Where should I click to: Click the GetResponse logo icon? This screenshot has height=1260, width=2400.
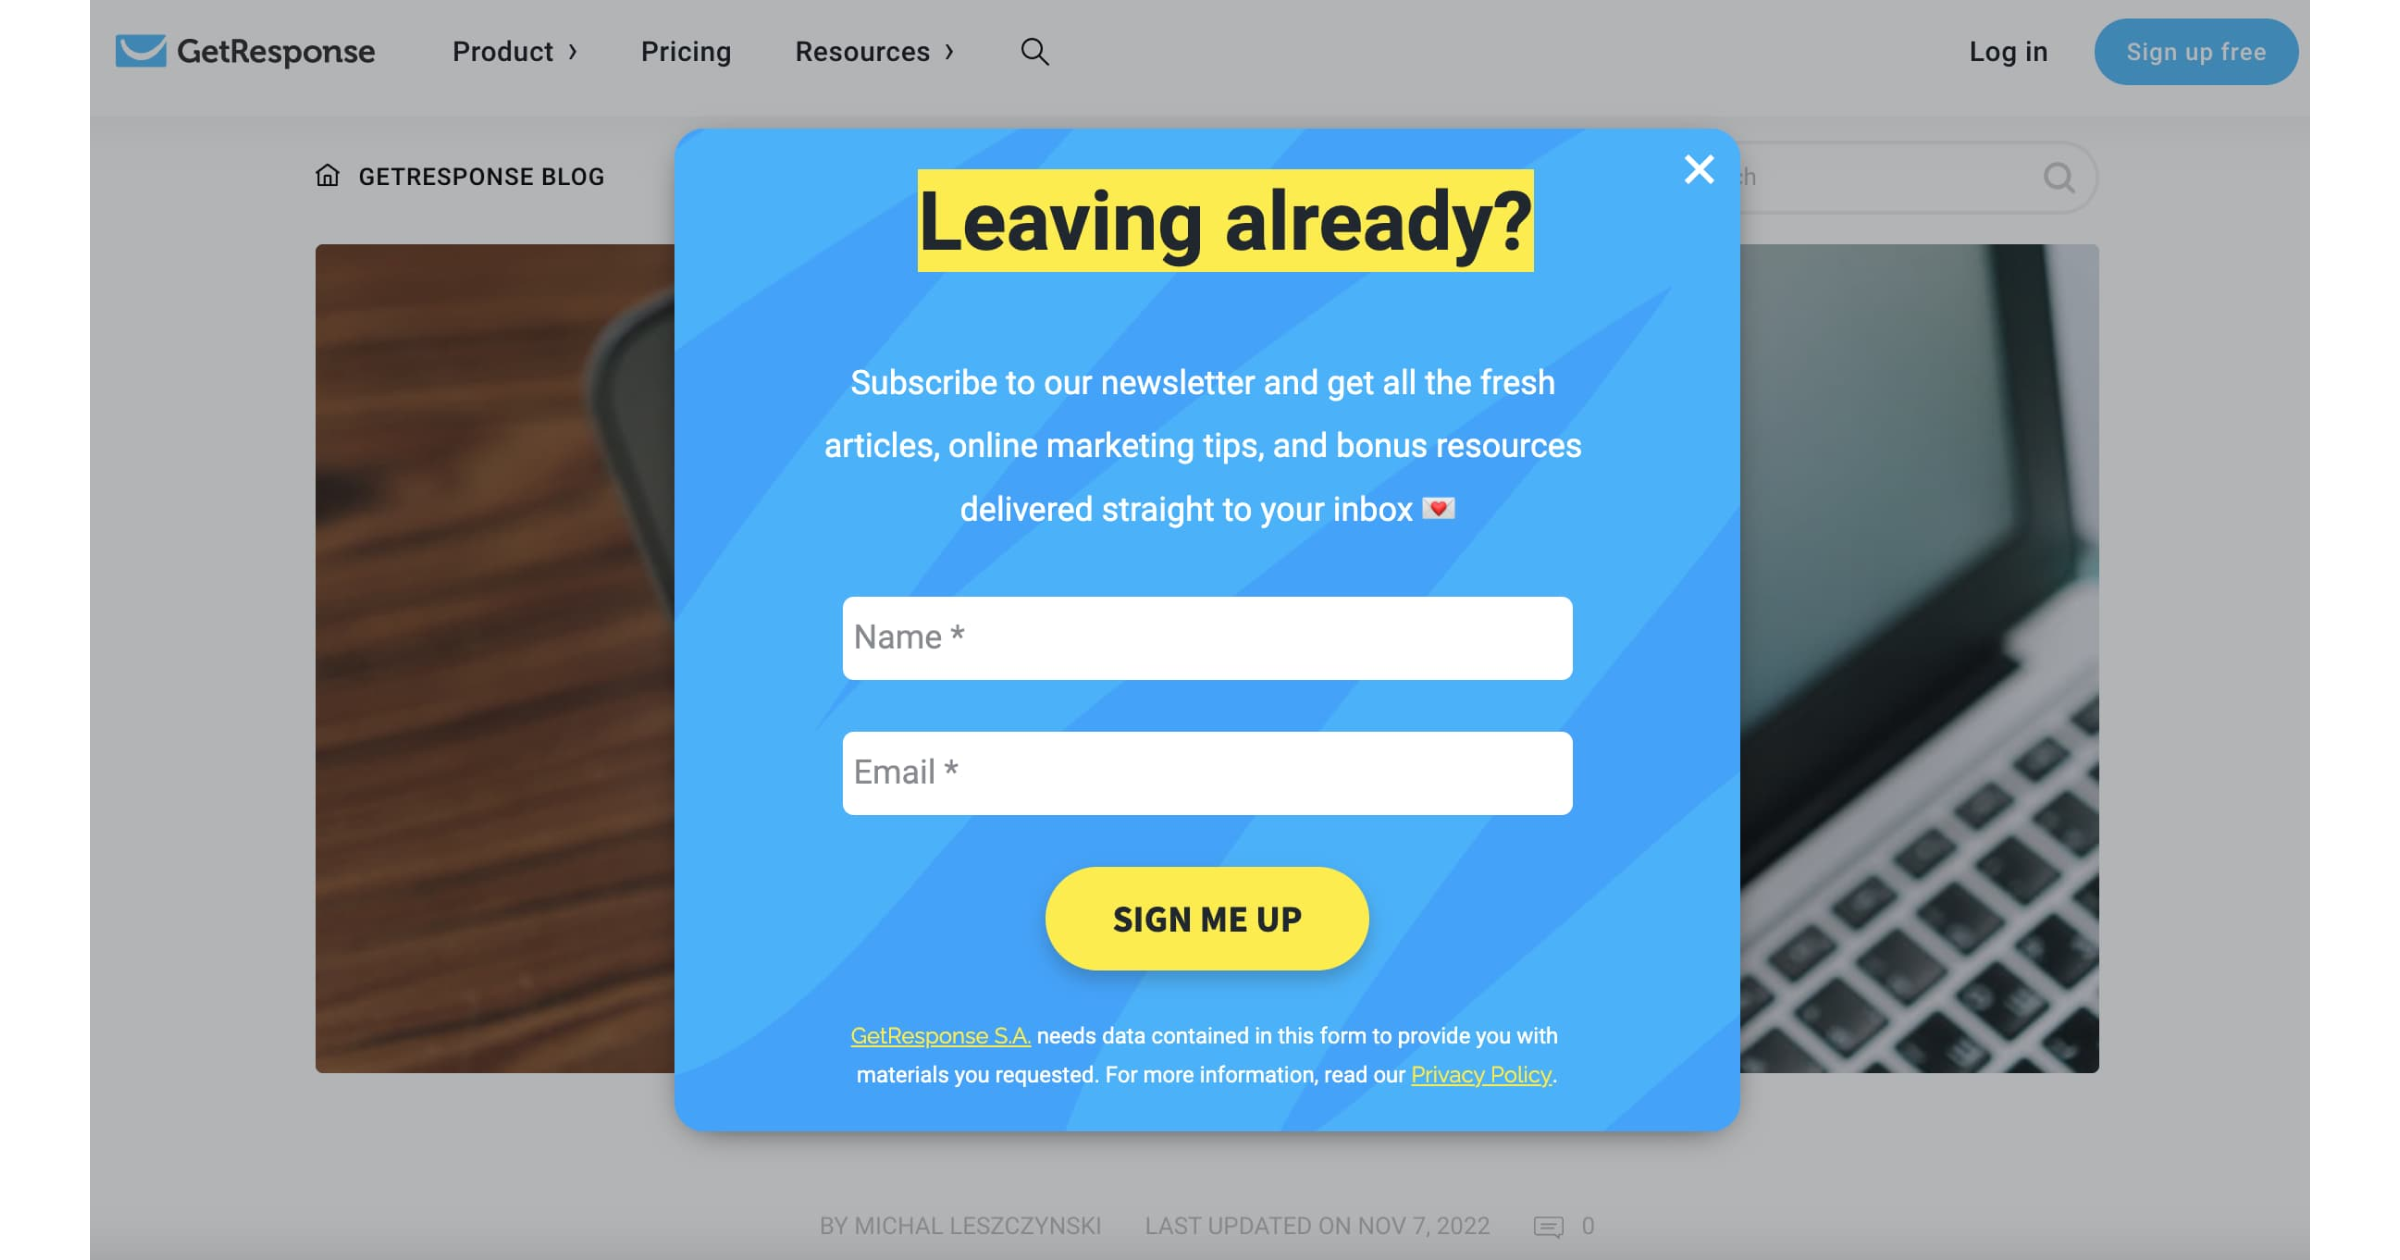click(x=140, y=51)
